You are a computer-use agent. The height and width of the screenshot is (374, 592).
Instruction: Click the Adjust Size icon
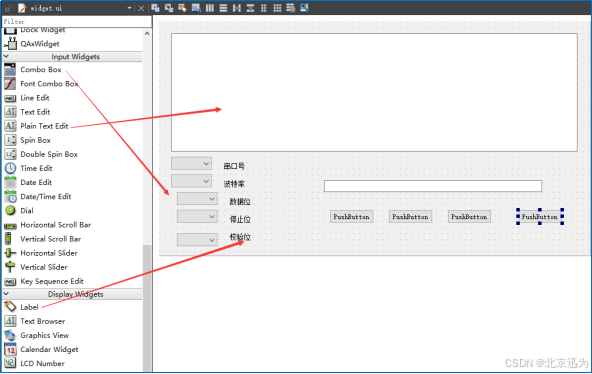304,8
